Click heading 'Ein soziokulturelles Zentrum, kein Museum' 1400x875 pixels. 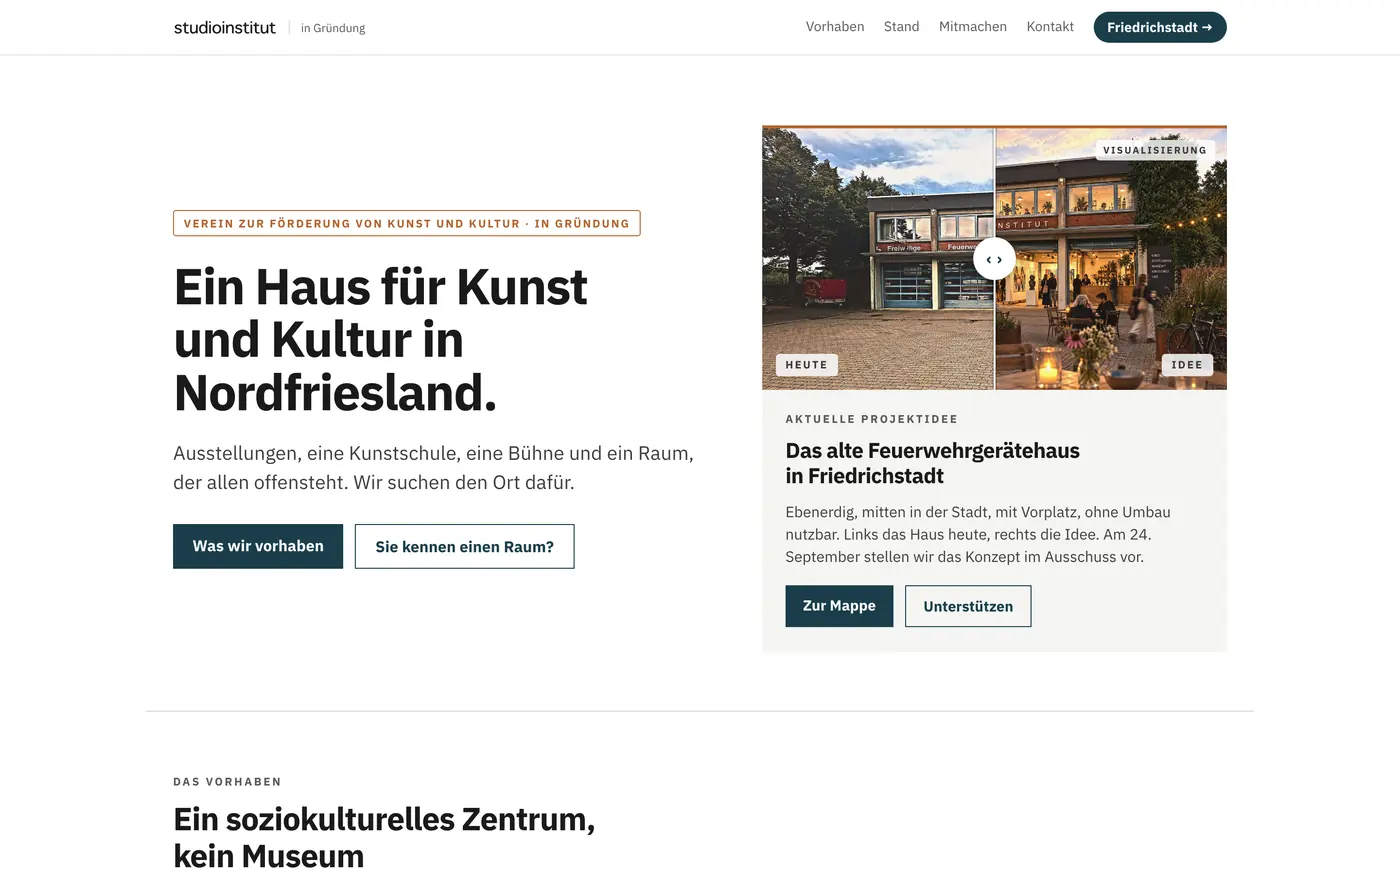[384, 837]
